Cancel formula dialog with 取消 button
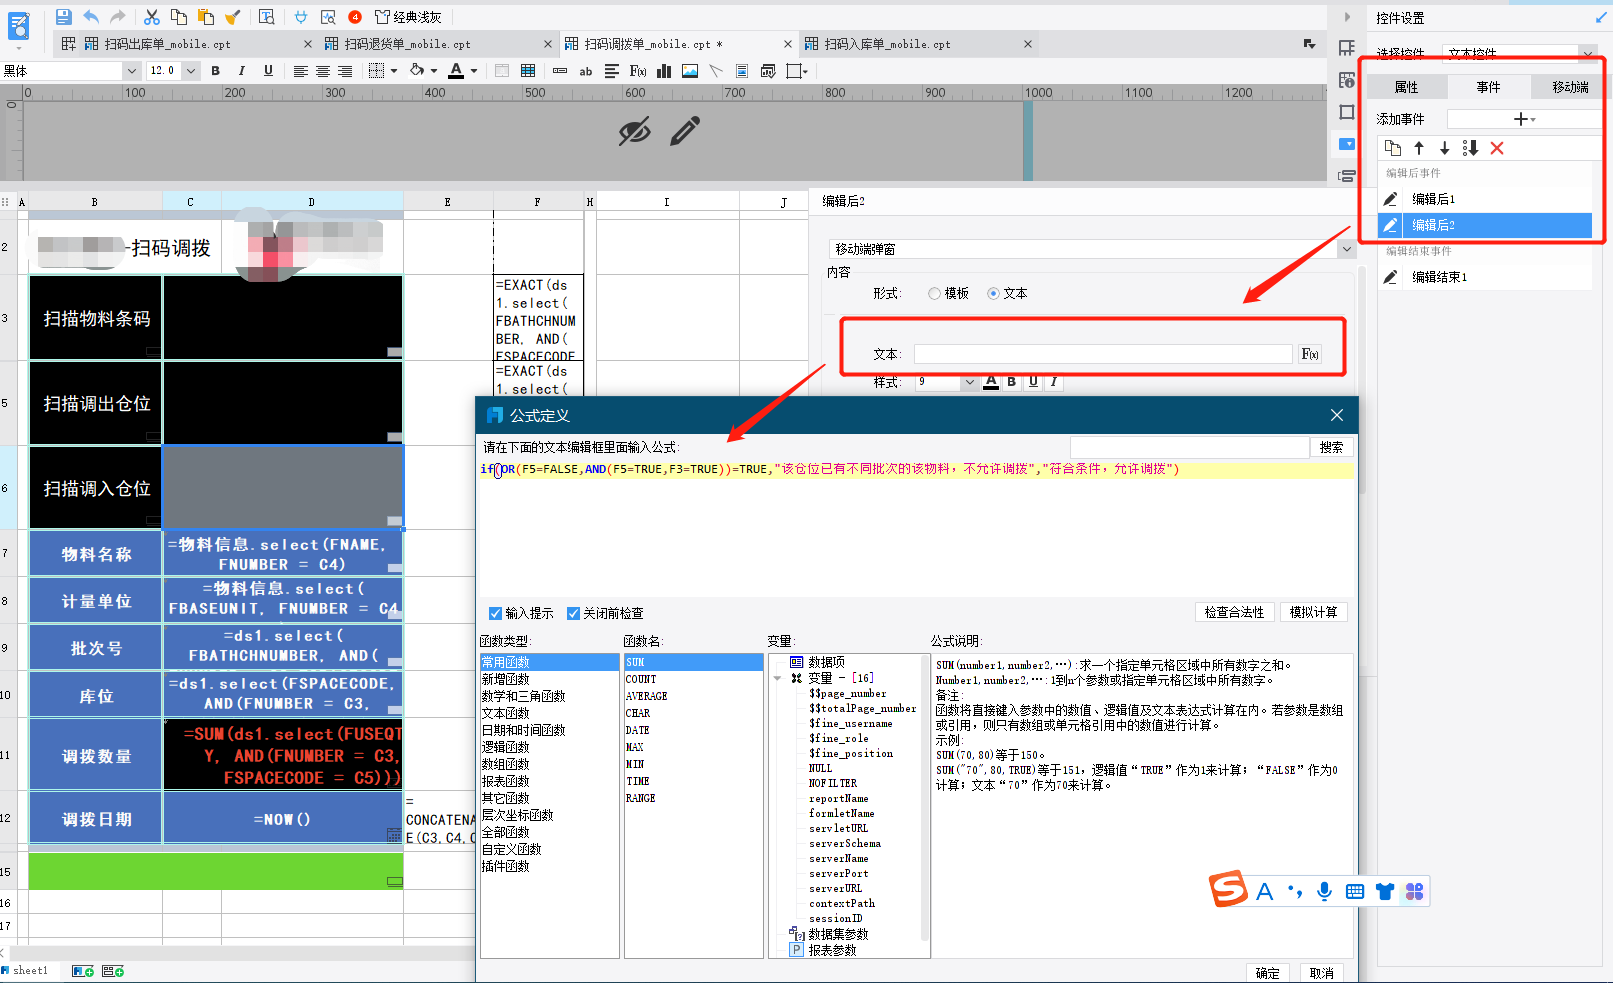 click(1321, 973)
